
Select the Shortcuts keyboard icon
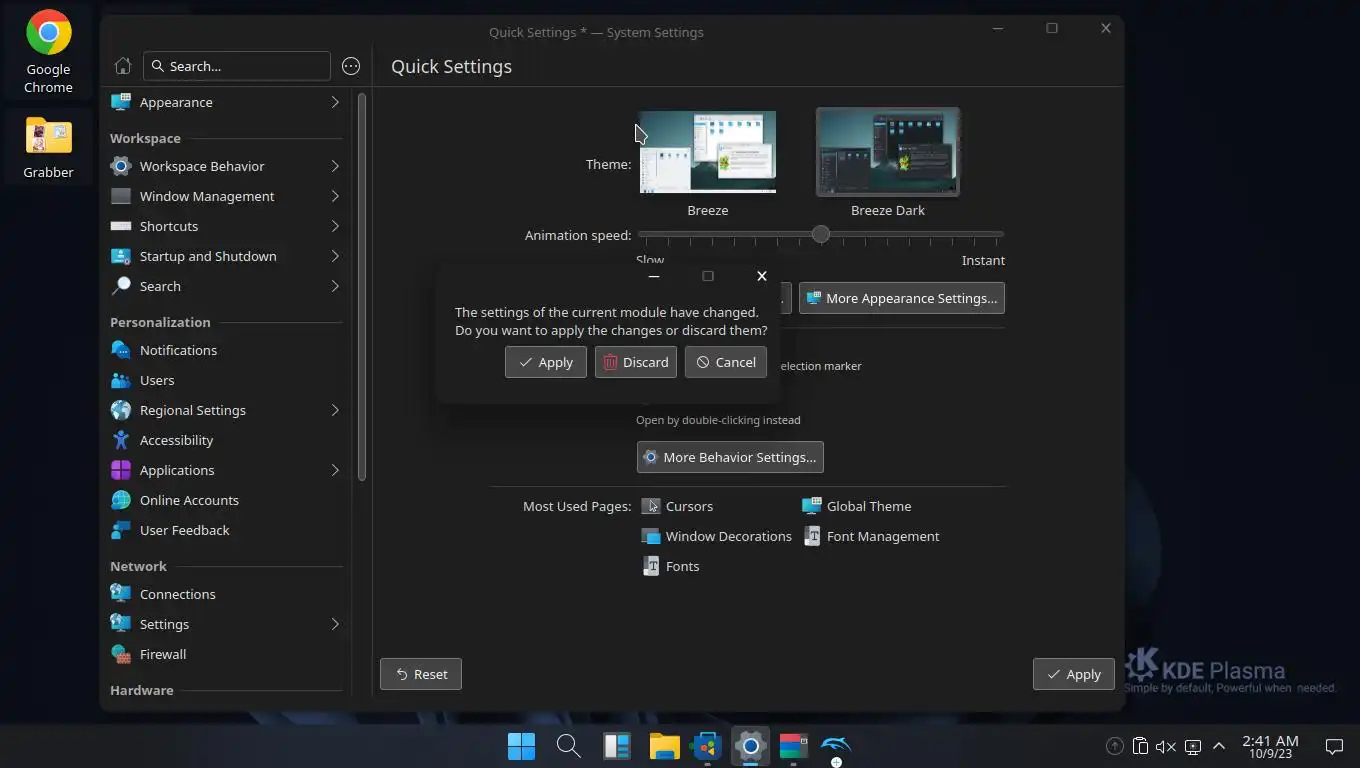[121, 226]
